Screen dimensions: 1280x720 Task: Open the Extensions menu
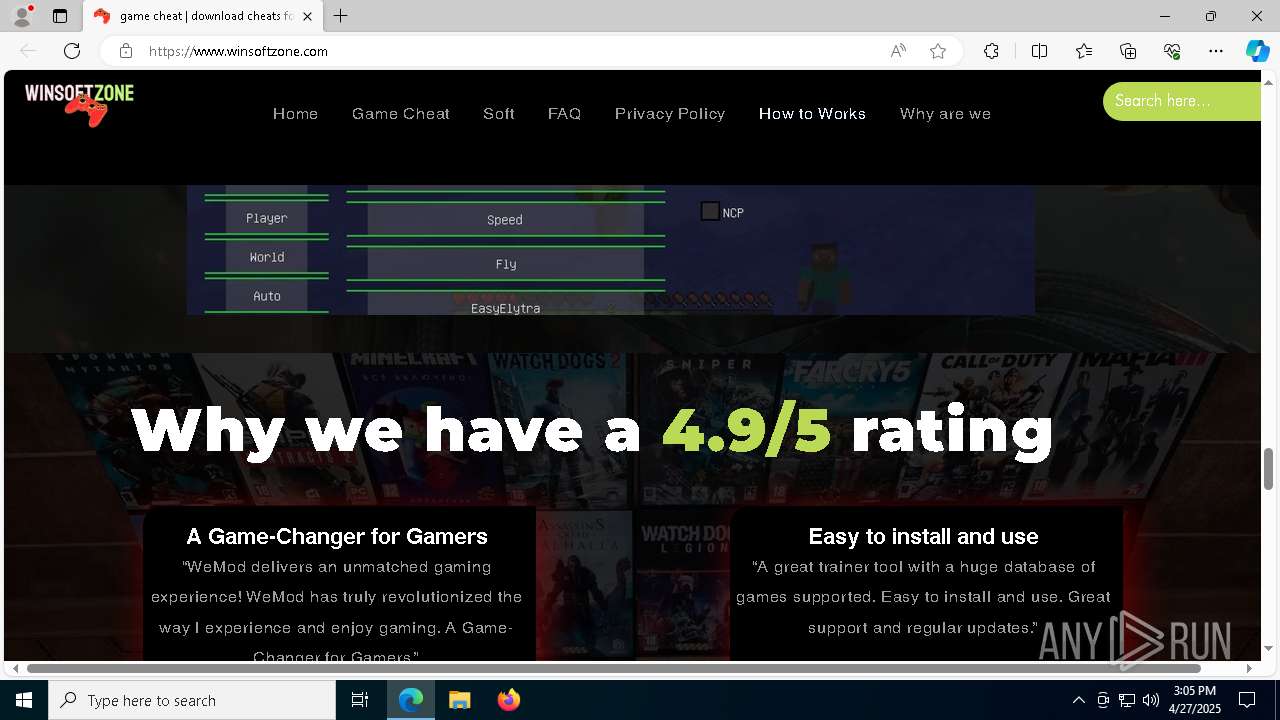(991, 51)
